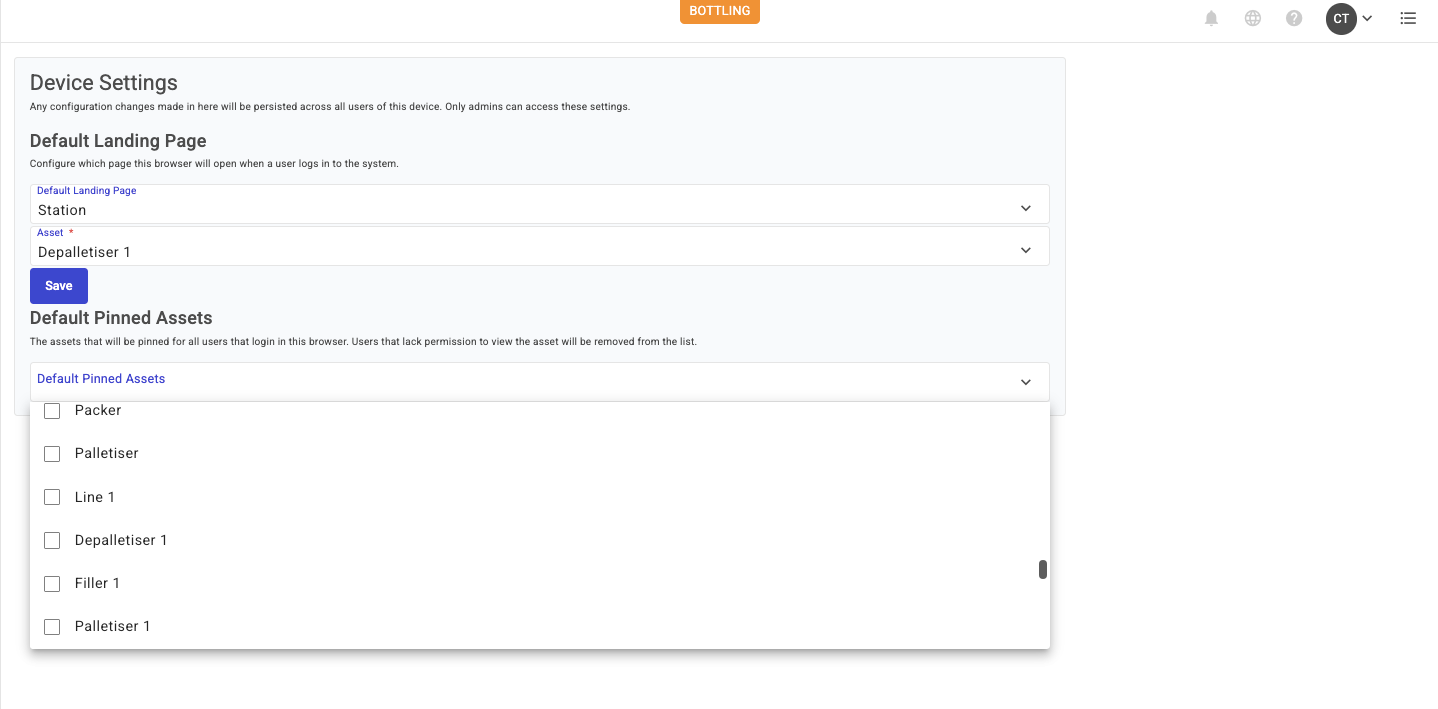Toggle the Filler 1 checkbox

(x=52, y=583)
